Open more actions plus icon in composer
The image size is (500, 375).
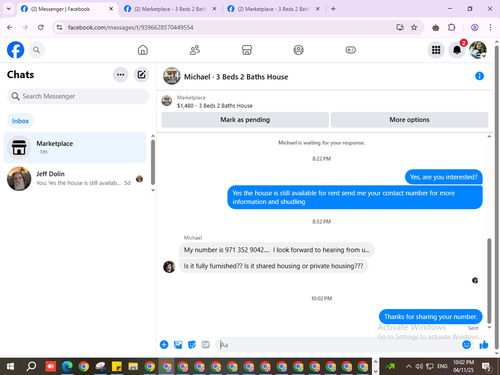coord(164,345)
